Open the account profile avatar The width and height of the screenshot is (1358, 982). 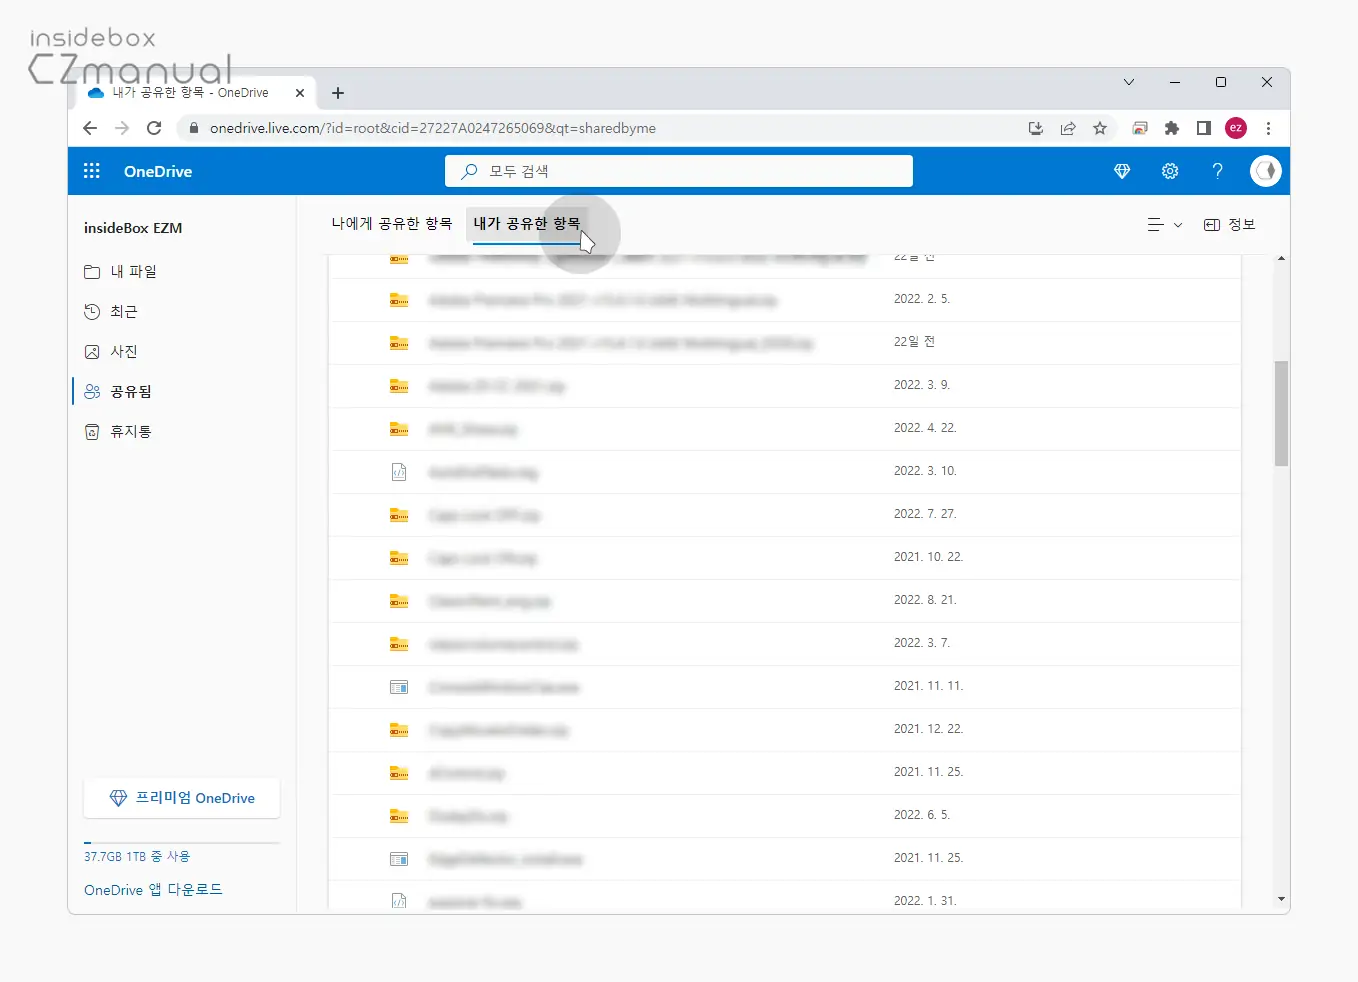click(x=1265, y=171)
